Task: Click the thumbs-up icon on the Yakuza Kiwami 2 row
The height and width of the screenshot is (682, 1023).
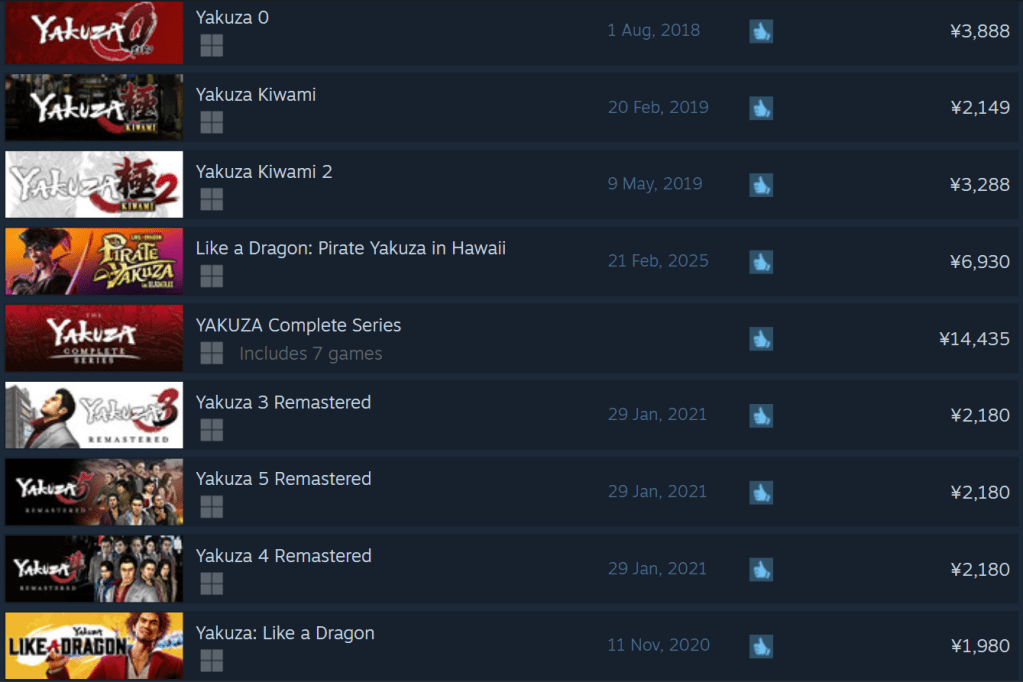Action: (761, 185)
